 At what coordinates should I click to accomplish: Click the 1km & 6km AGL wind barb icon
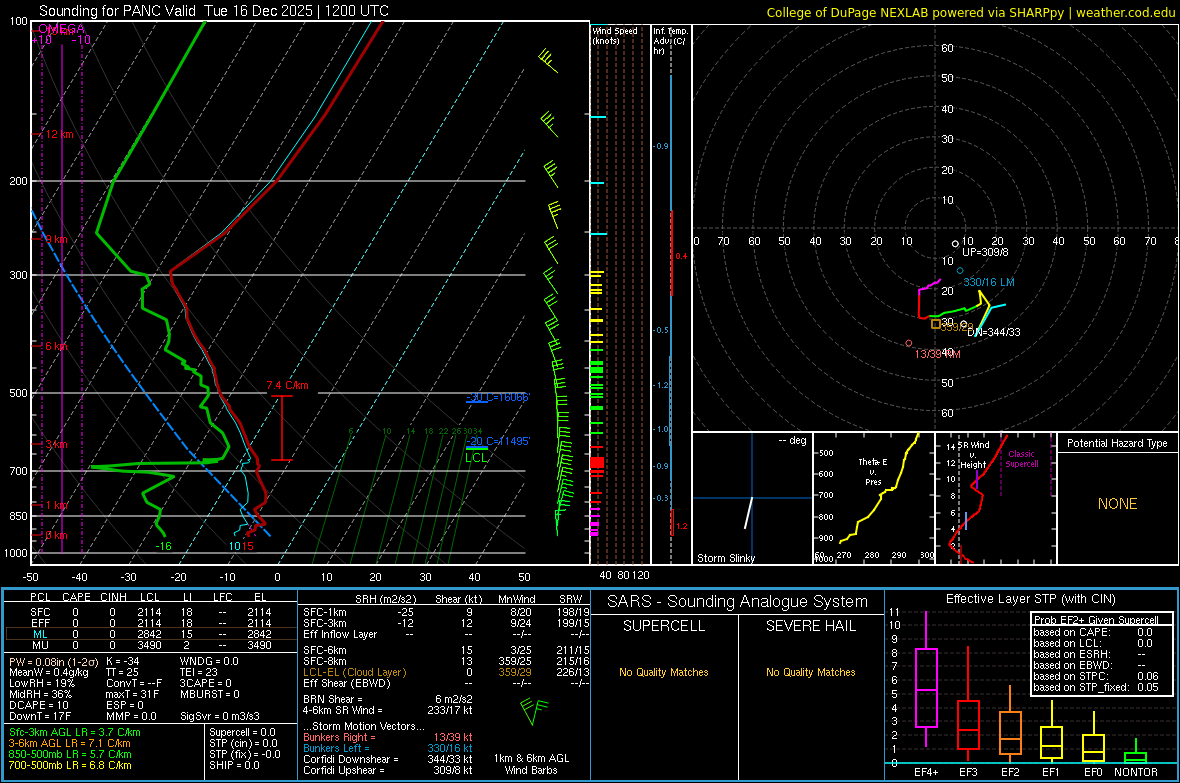coord(534,711)
